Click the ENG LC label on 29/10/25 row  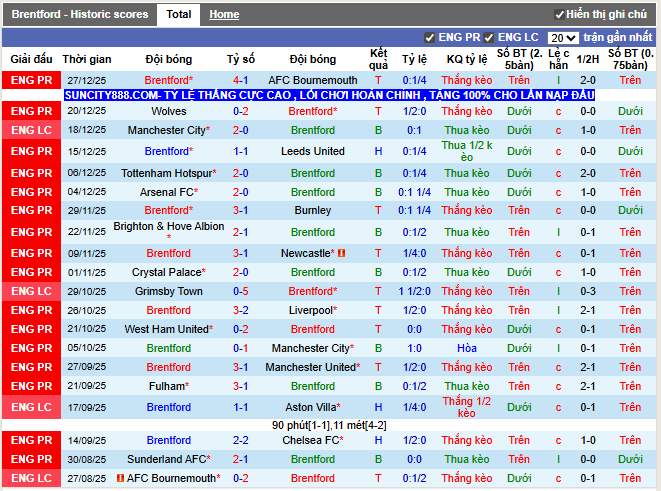32,291
